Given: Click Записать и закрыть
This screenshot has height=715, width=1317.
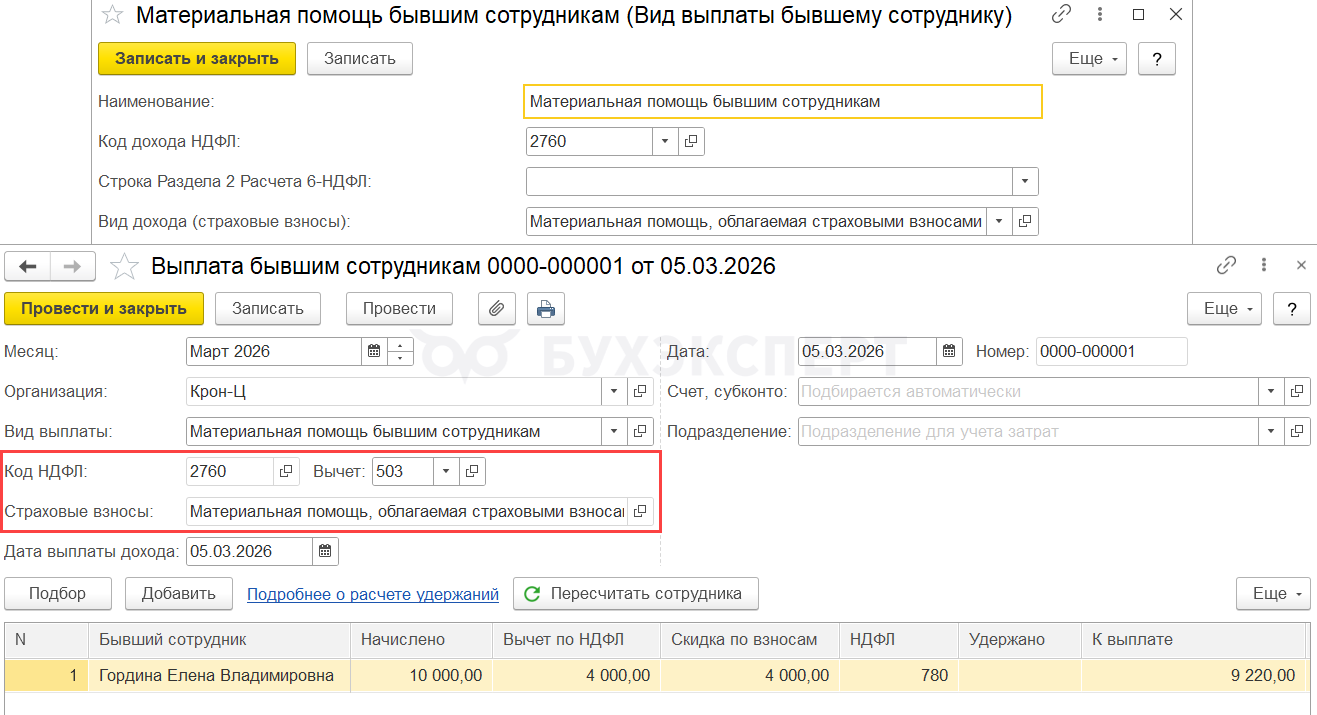Looking at the screenshot, I should click(x=197, y=59).
